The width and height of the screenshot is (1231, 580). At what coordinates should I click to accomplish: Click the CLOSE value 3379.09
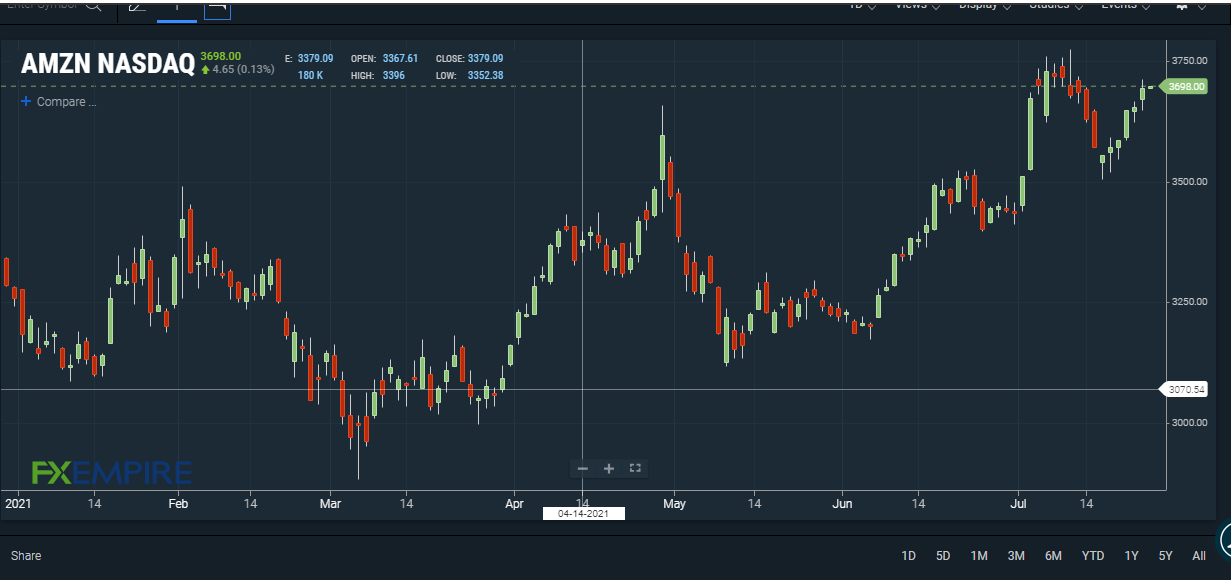tap(485, 59)
